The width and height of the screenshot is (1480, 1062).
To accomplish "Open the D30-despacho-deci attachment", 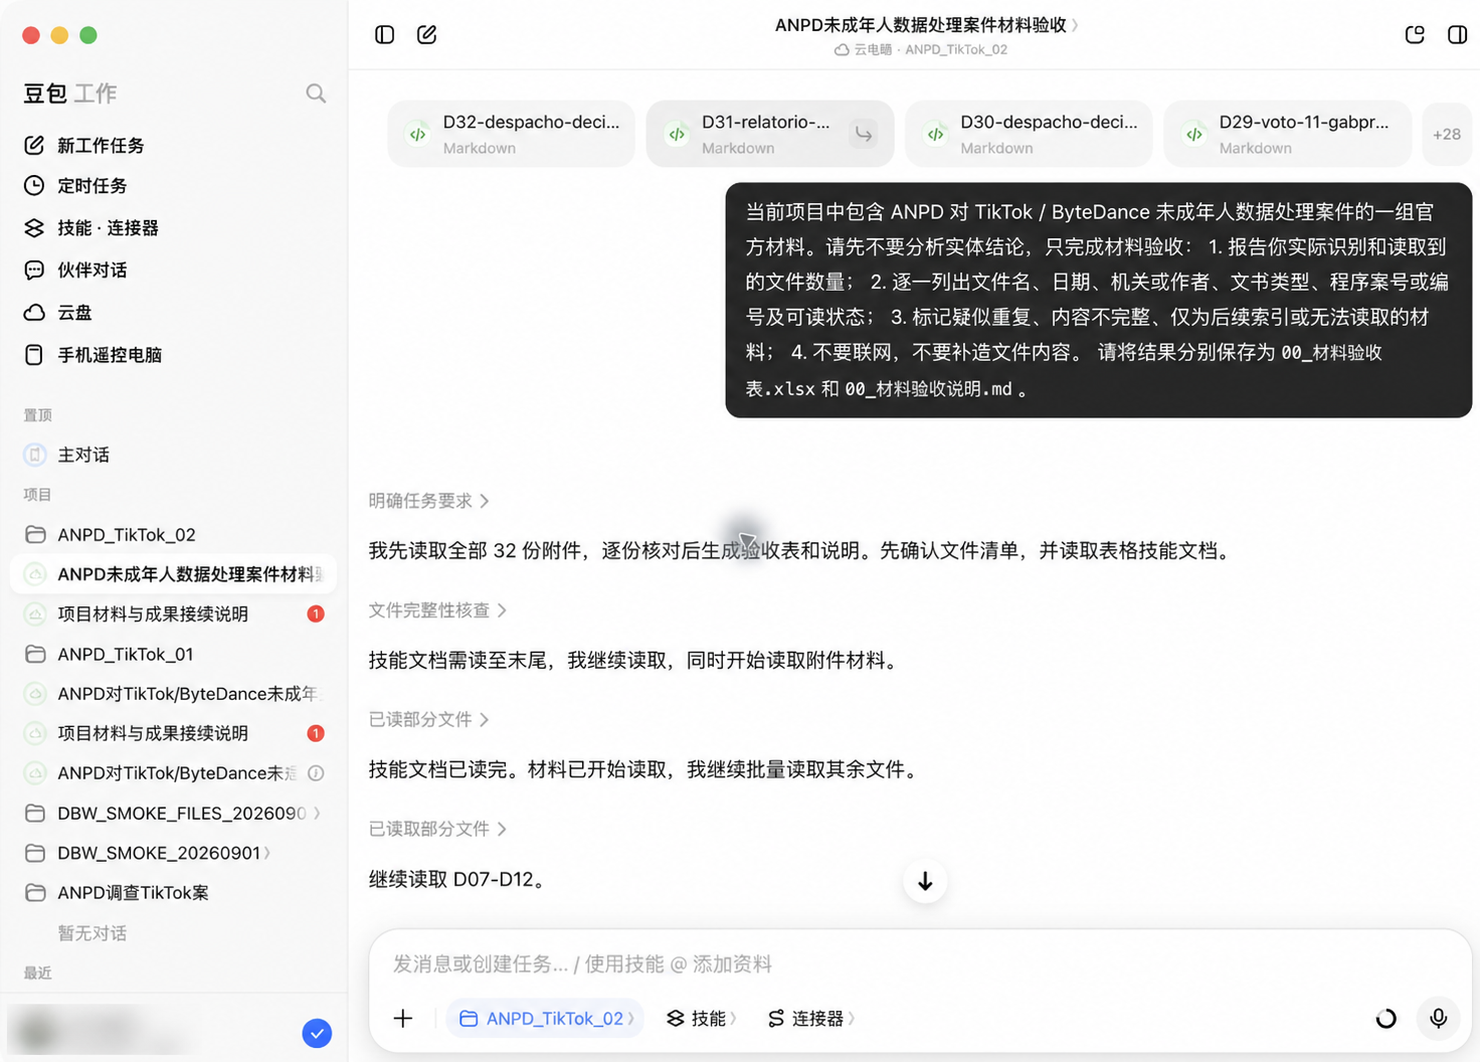I will [x=1029, y=134].
